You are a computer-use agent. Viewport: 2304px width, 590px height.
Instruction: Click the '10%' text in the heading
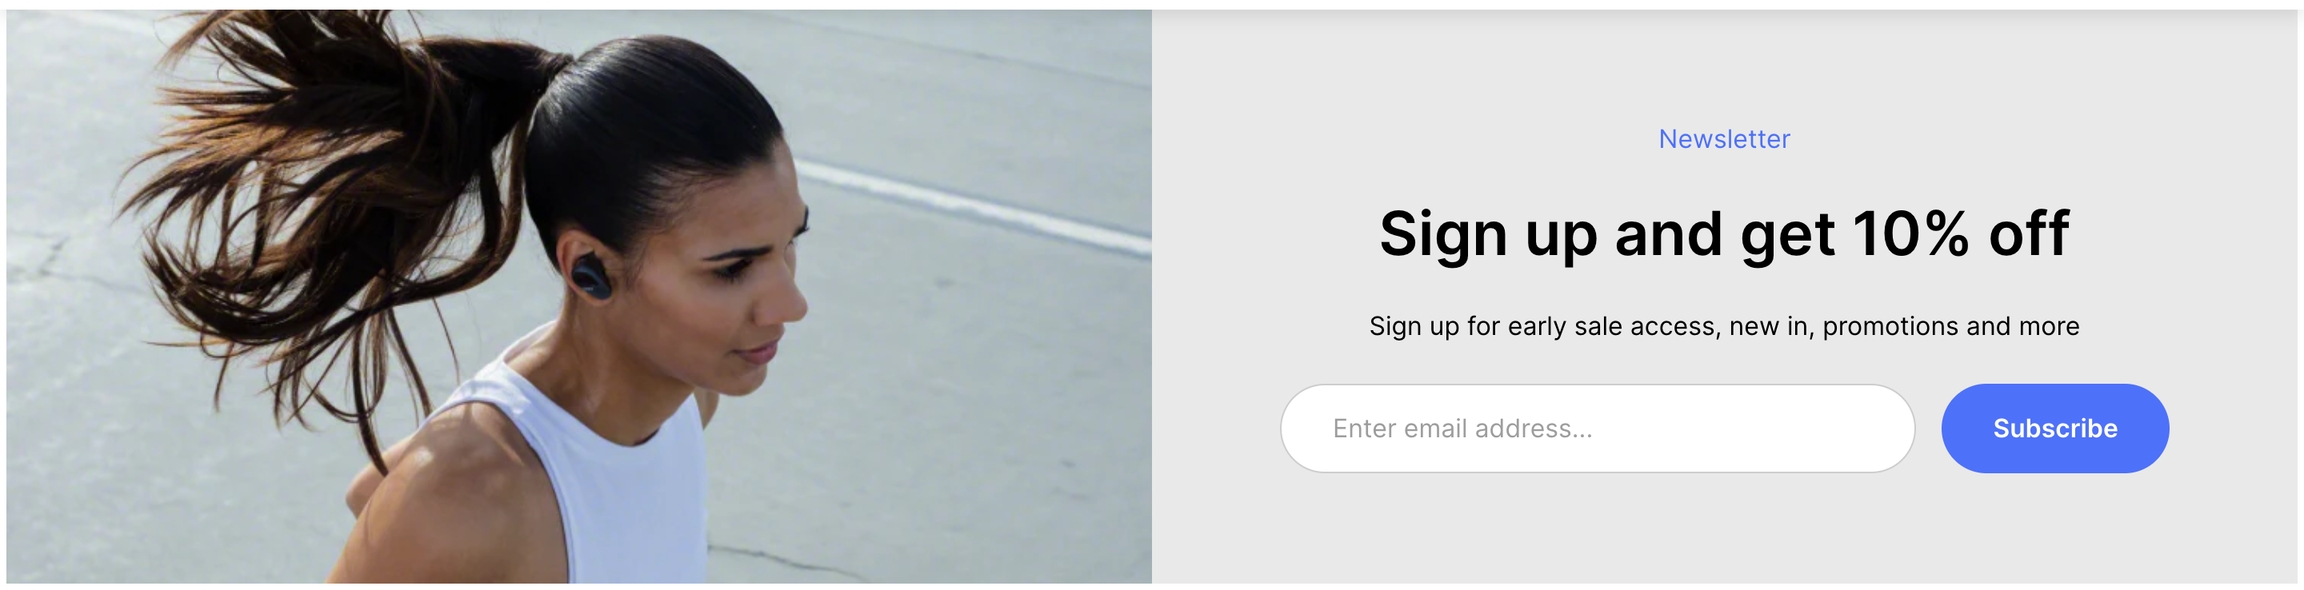[x=1910, y=234]
